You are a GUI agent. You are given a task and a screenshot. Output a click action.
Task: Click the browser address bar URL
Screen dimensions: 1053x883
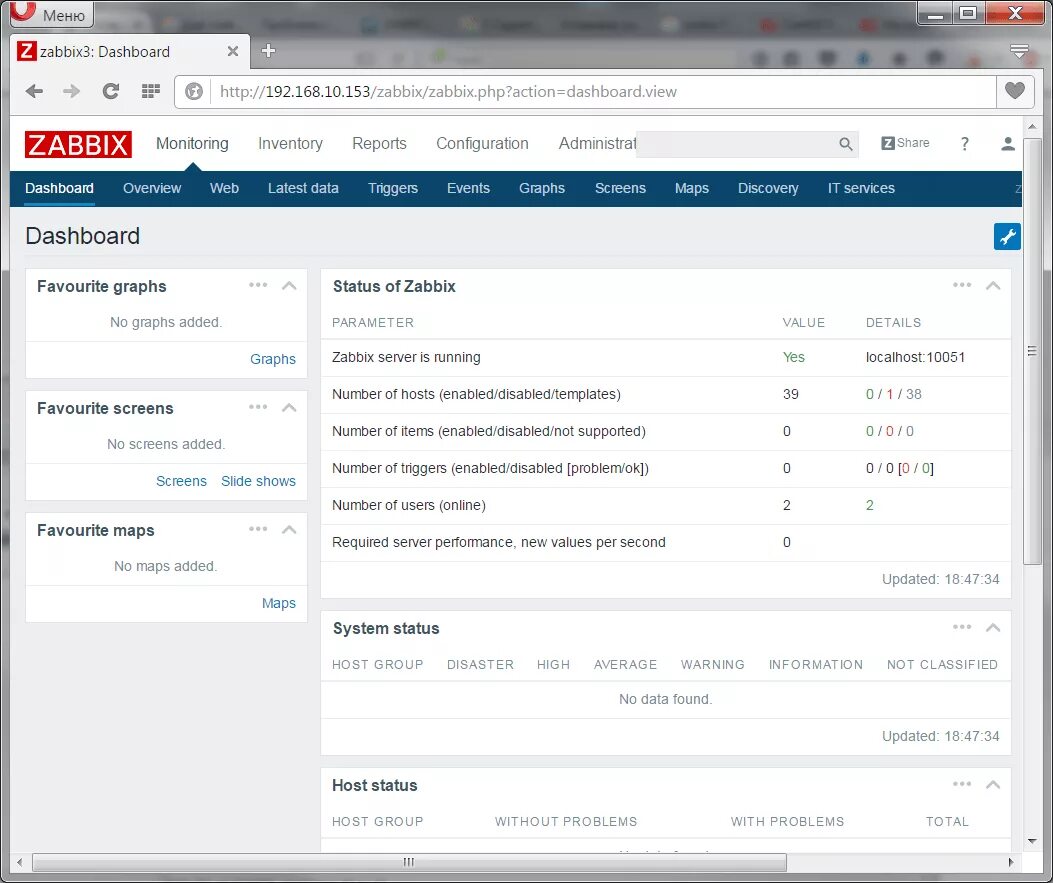point(448,91)
